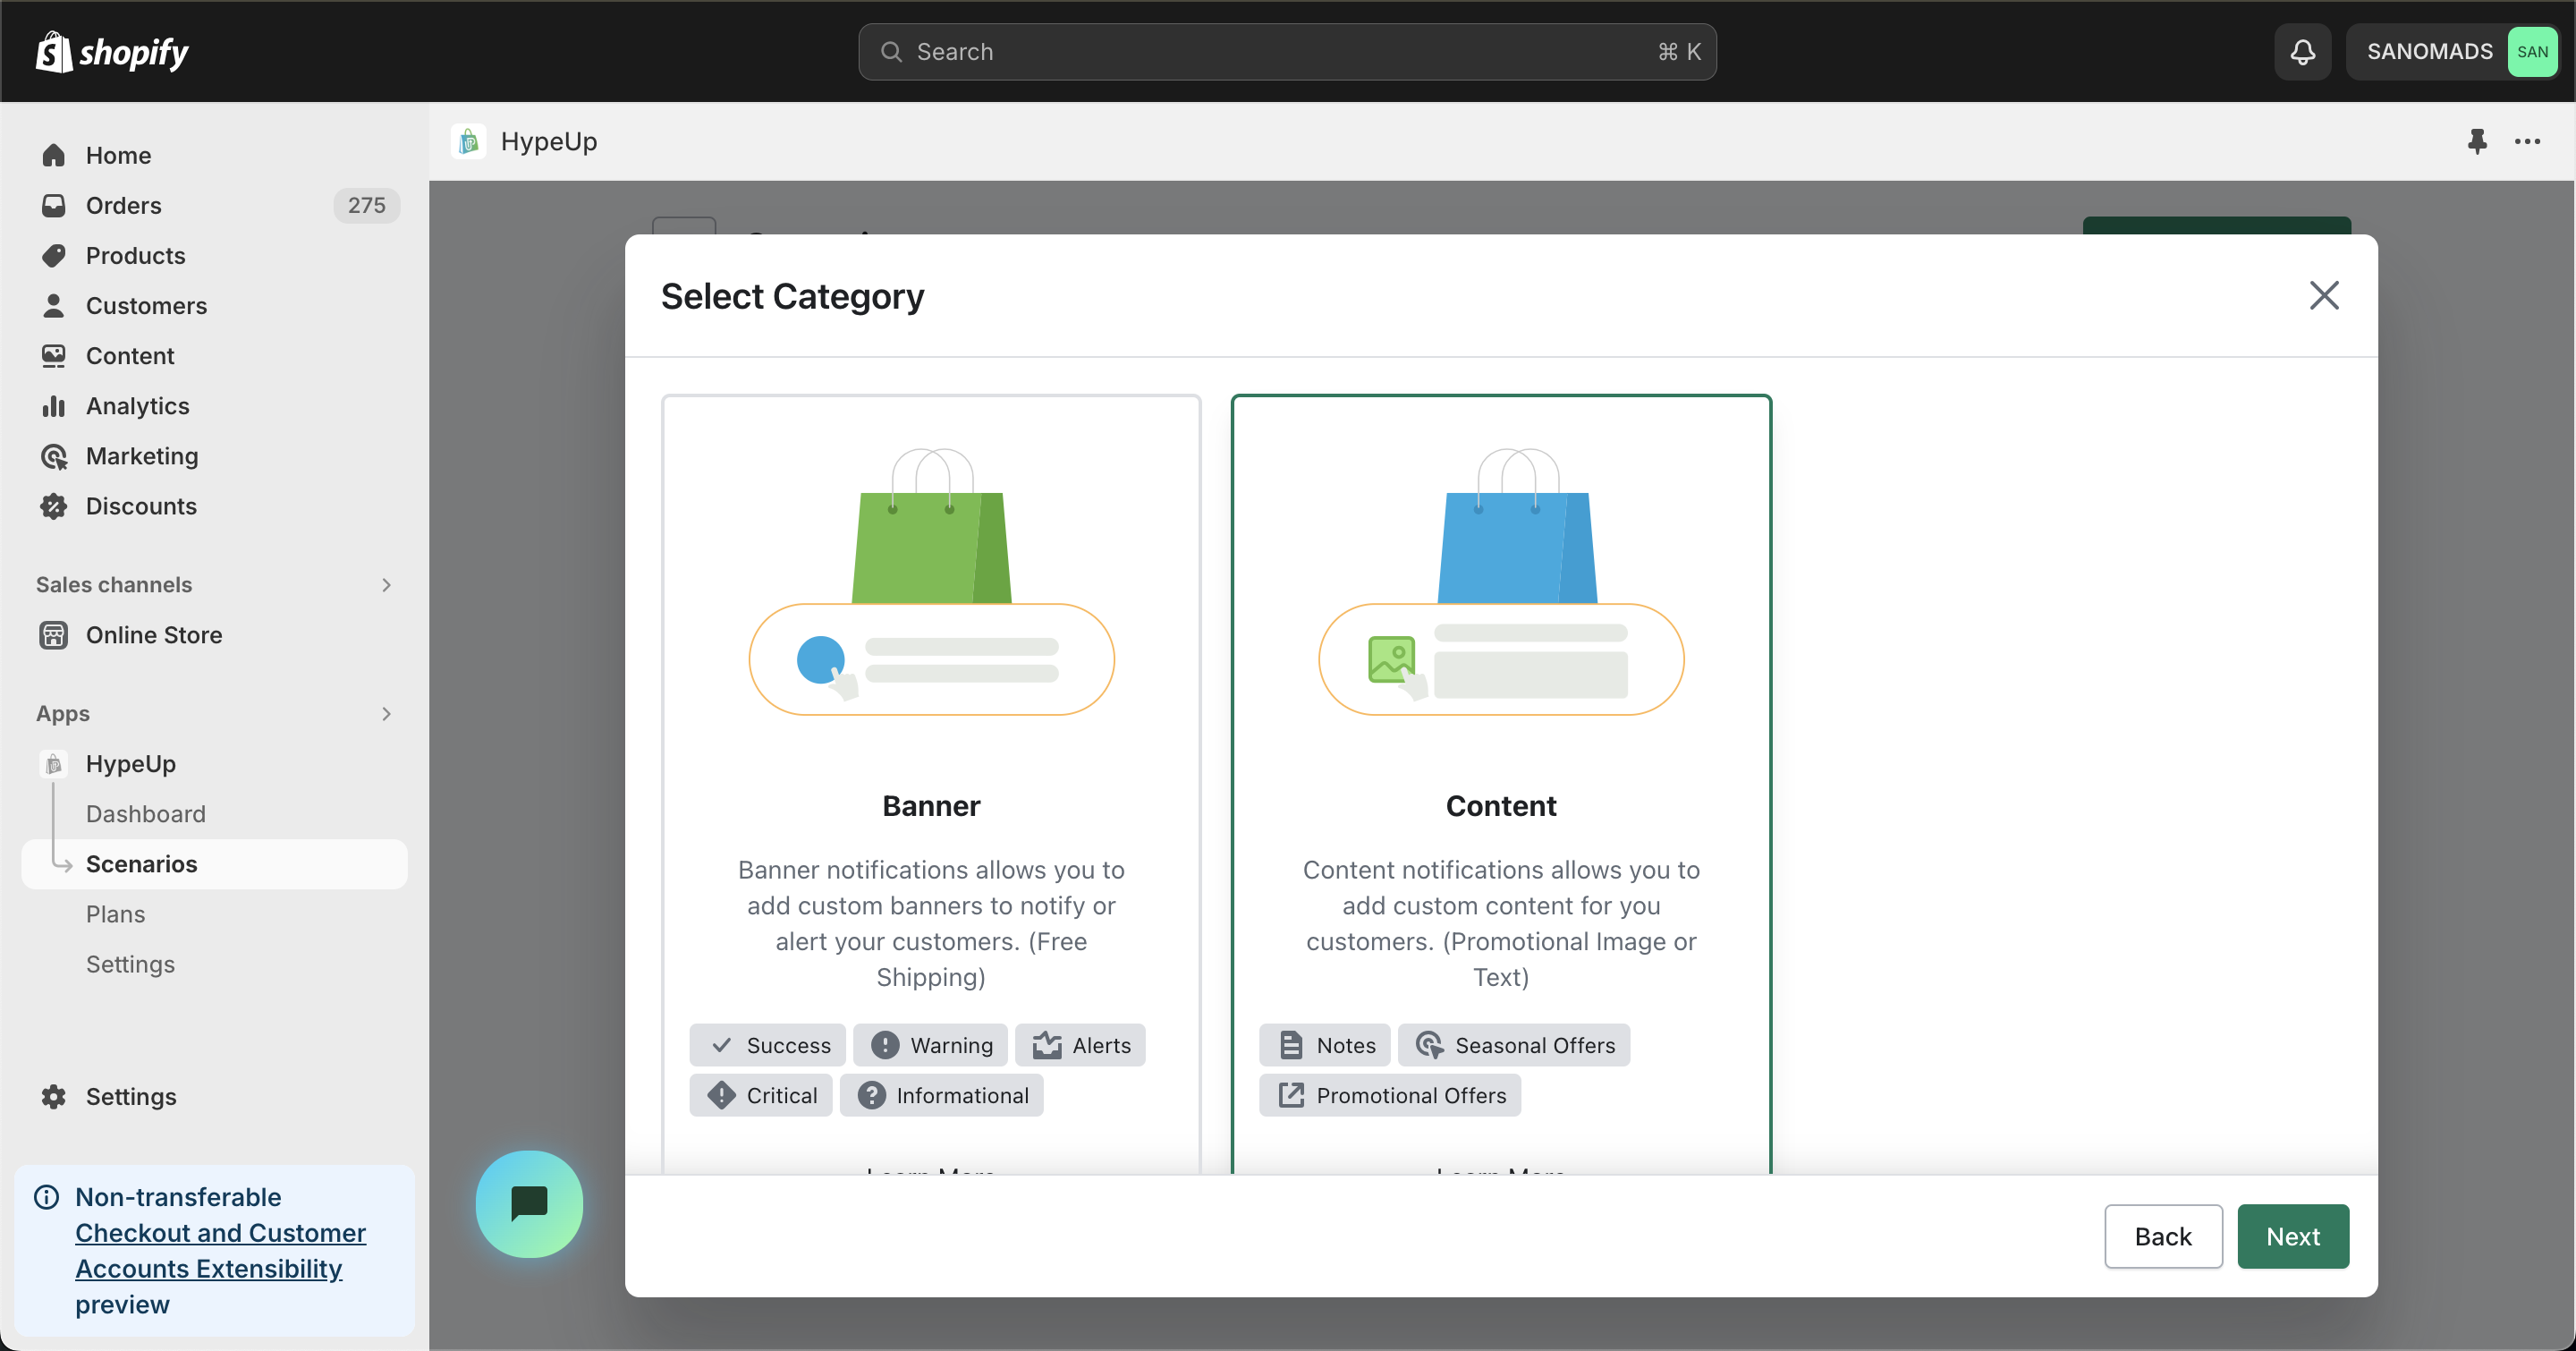Open the chat support bubble
The image size is (2576, 1351).
(x=529, y=1203)
